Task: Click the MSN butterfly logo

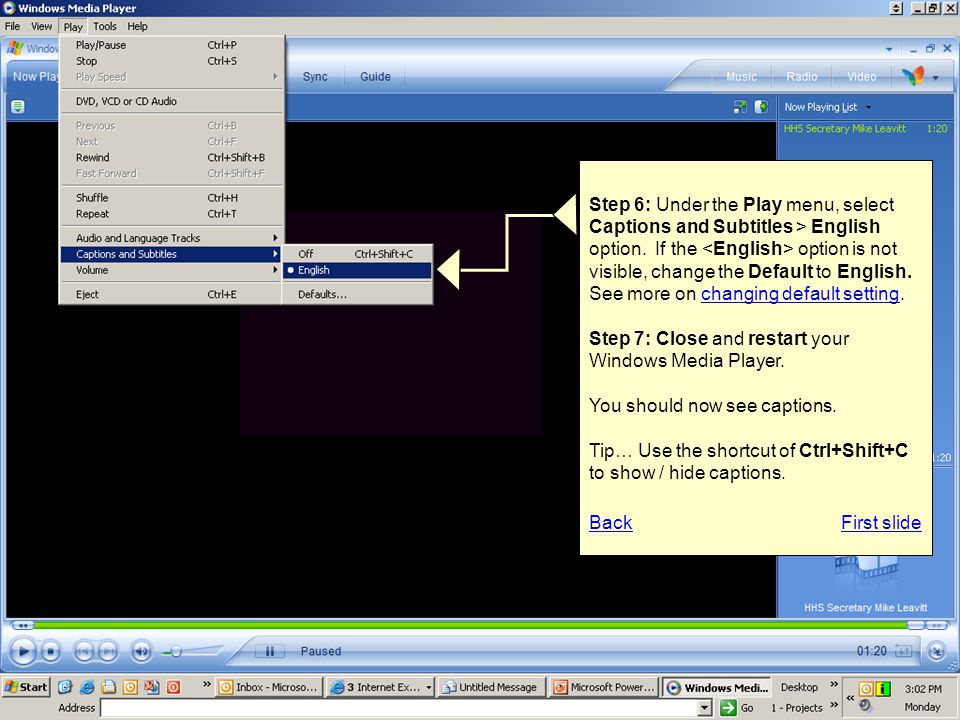Action: coord(913,77)
